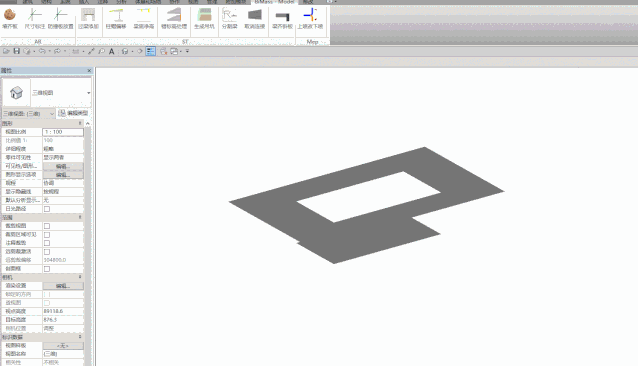638x366 pixels.
Task: Check the 剖面框 section box checkbox
Action: [47, 269]
